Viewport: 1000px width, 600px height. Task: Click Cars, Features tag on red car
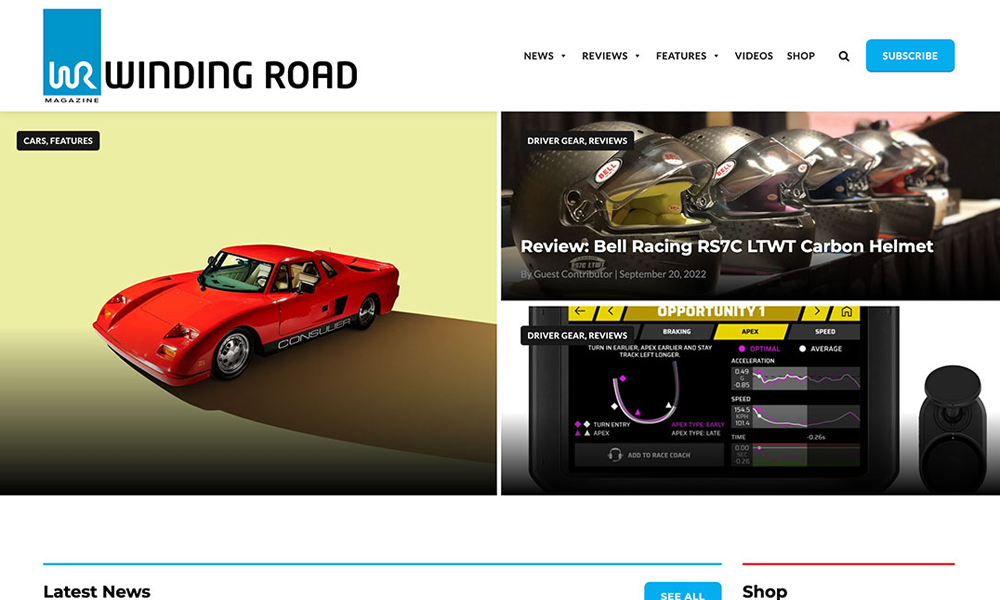pyautogui.click(x=58, y=141)
